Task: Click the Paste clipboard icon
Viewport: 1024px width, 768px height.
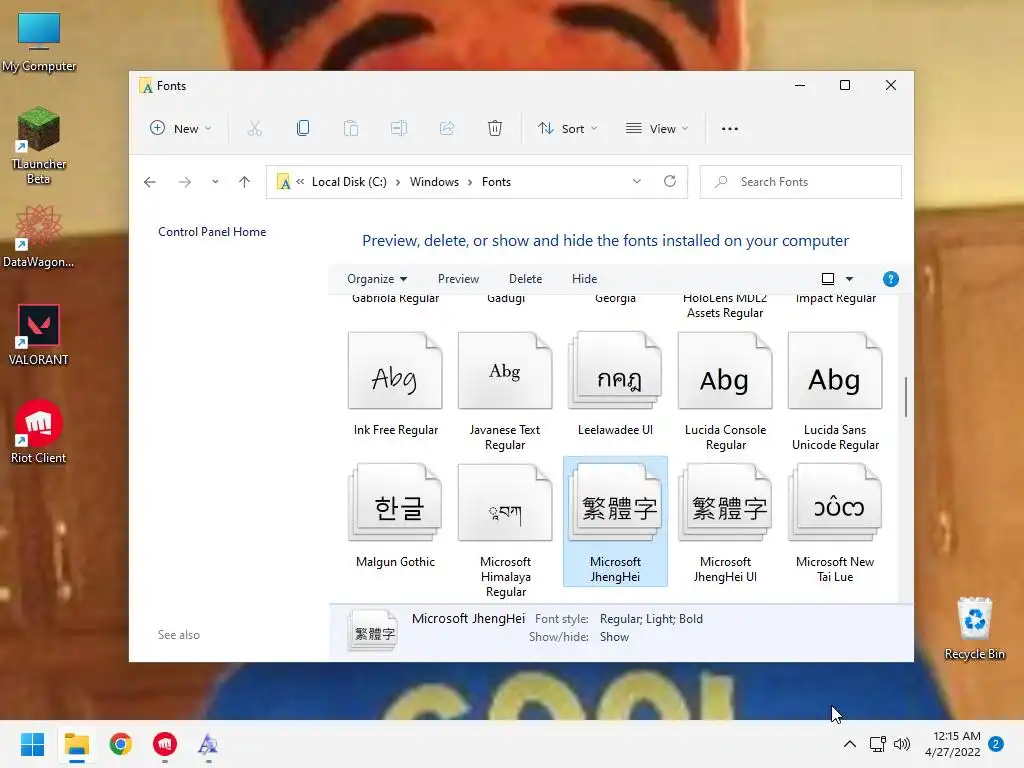Action: pyautogui.click(x=351, y=129)
